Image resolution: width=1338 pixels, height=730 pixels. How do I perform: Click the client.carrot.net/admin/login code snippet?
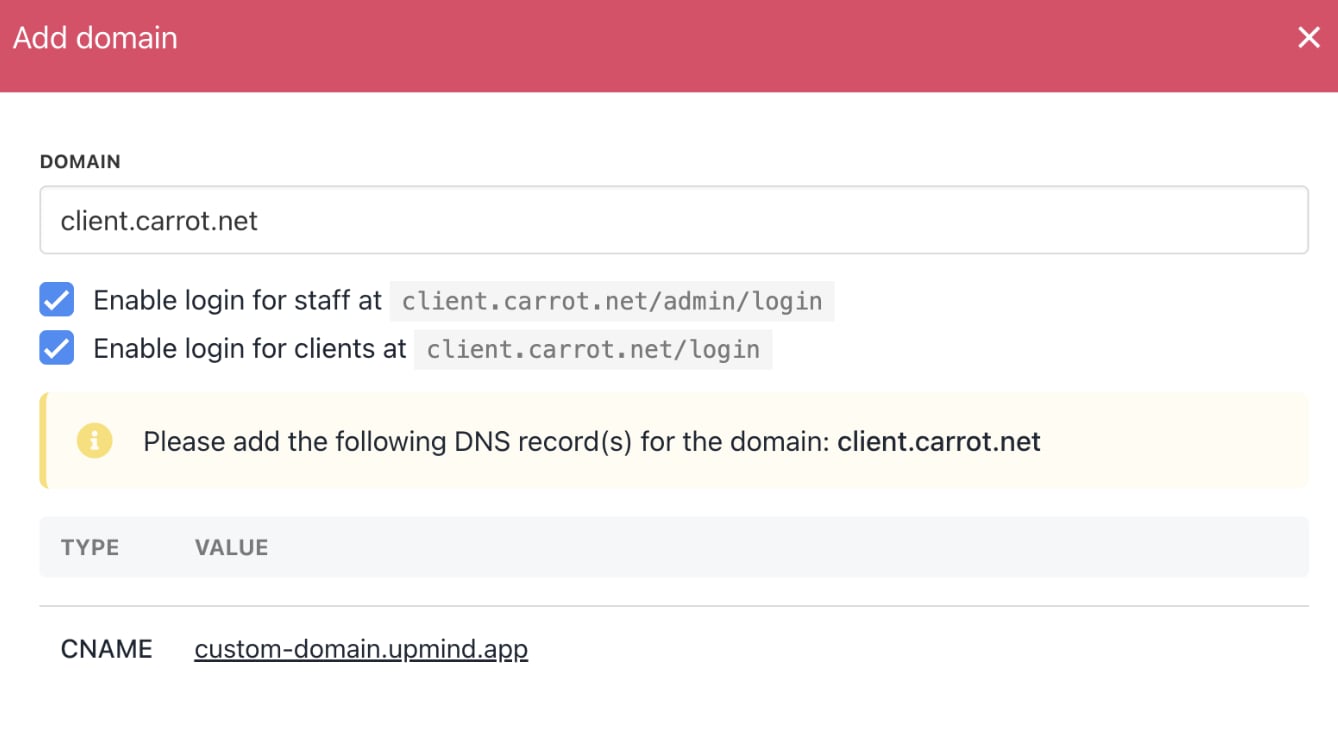[x=612, y=301]
